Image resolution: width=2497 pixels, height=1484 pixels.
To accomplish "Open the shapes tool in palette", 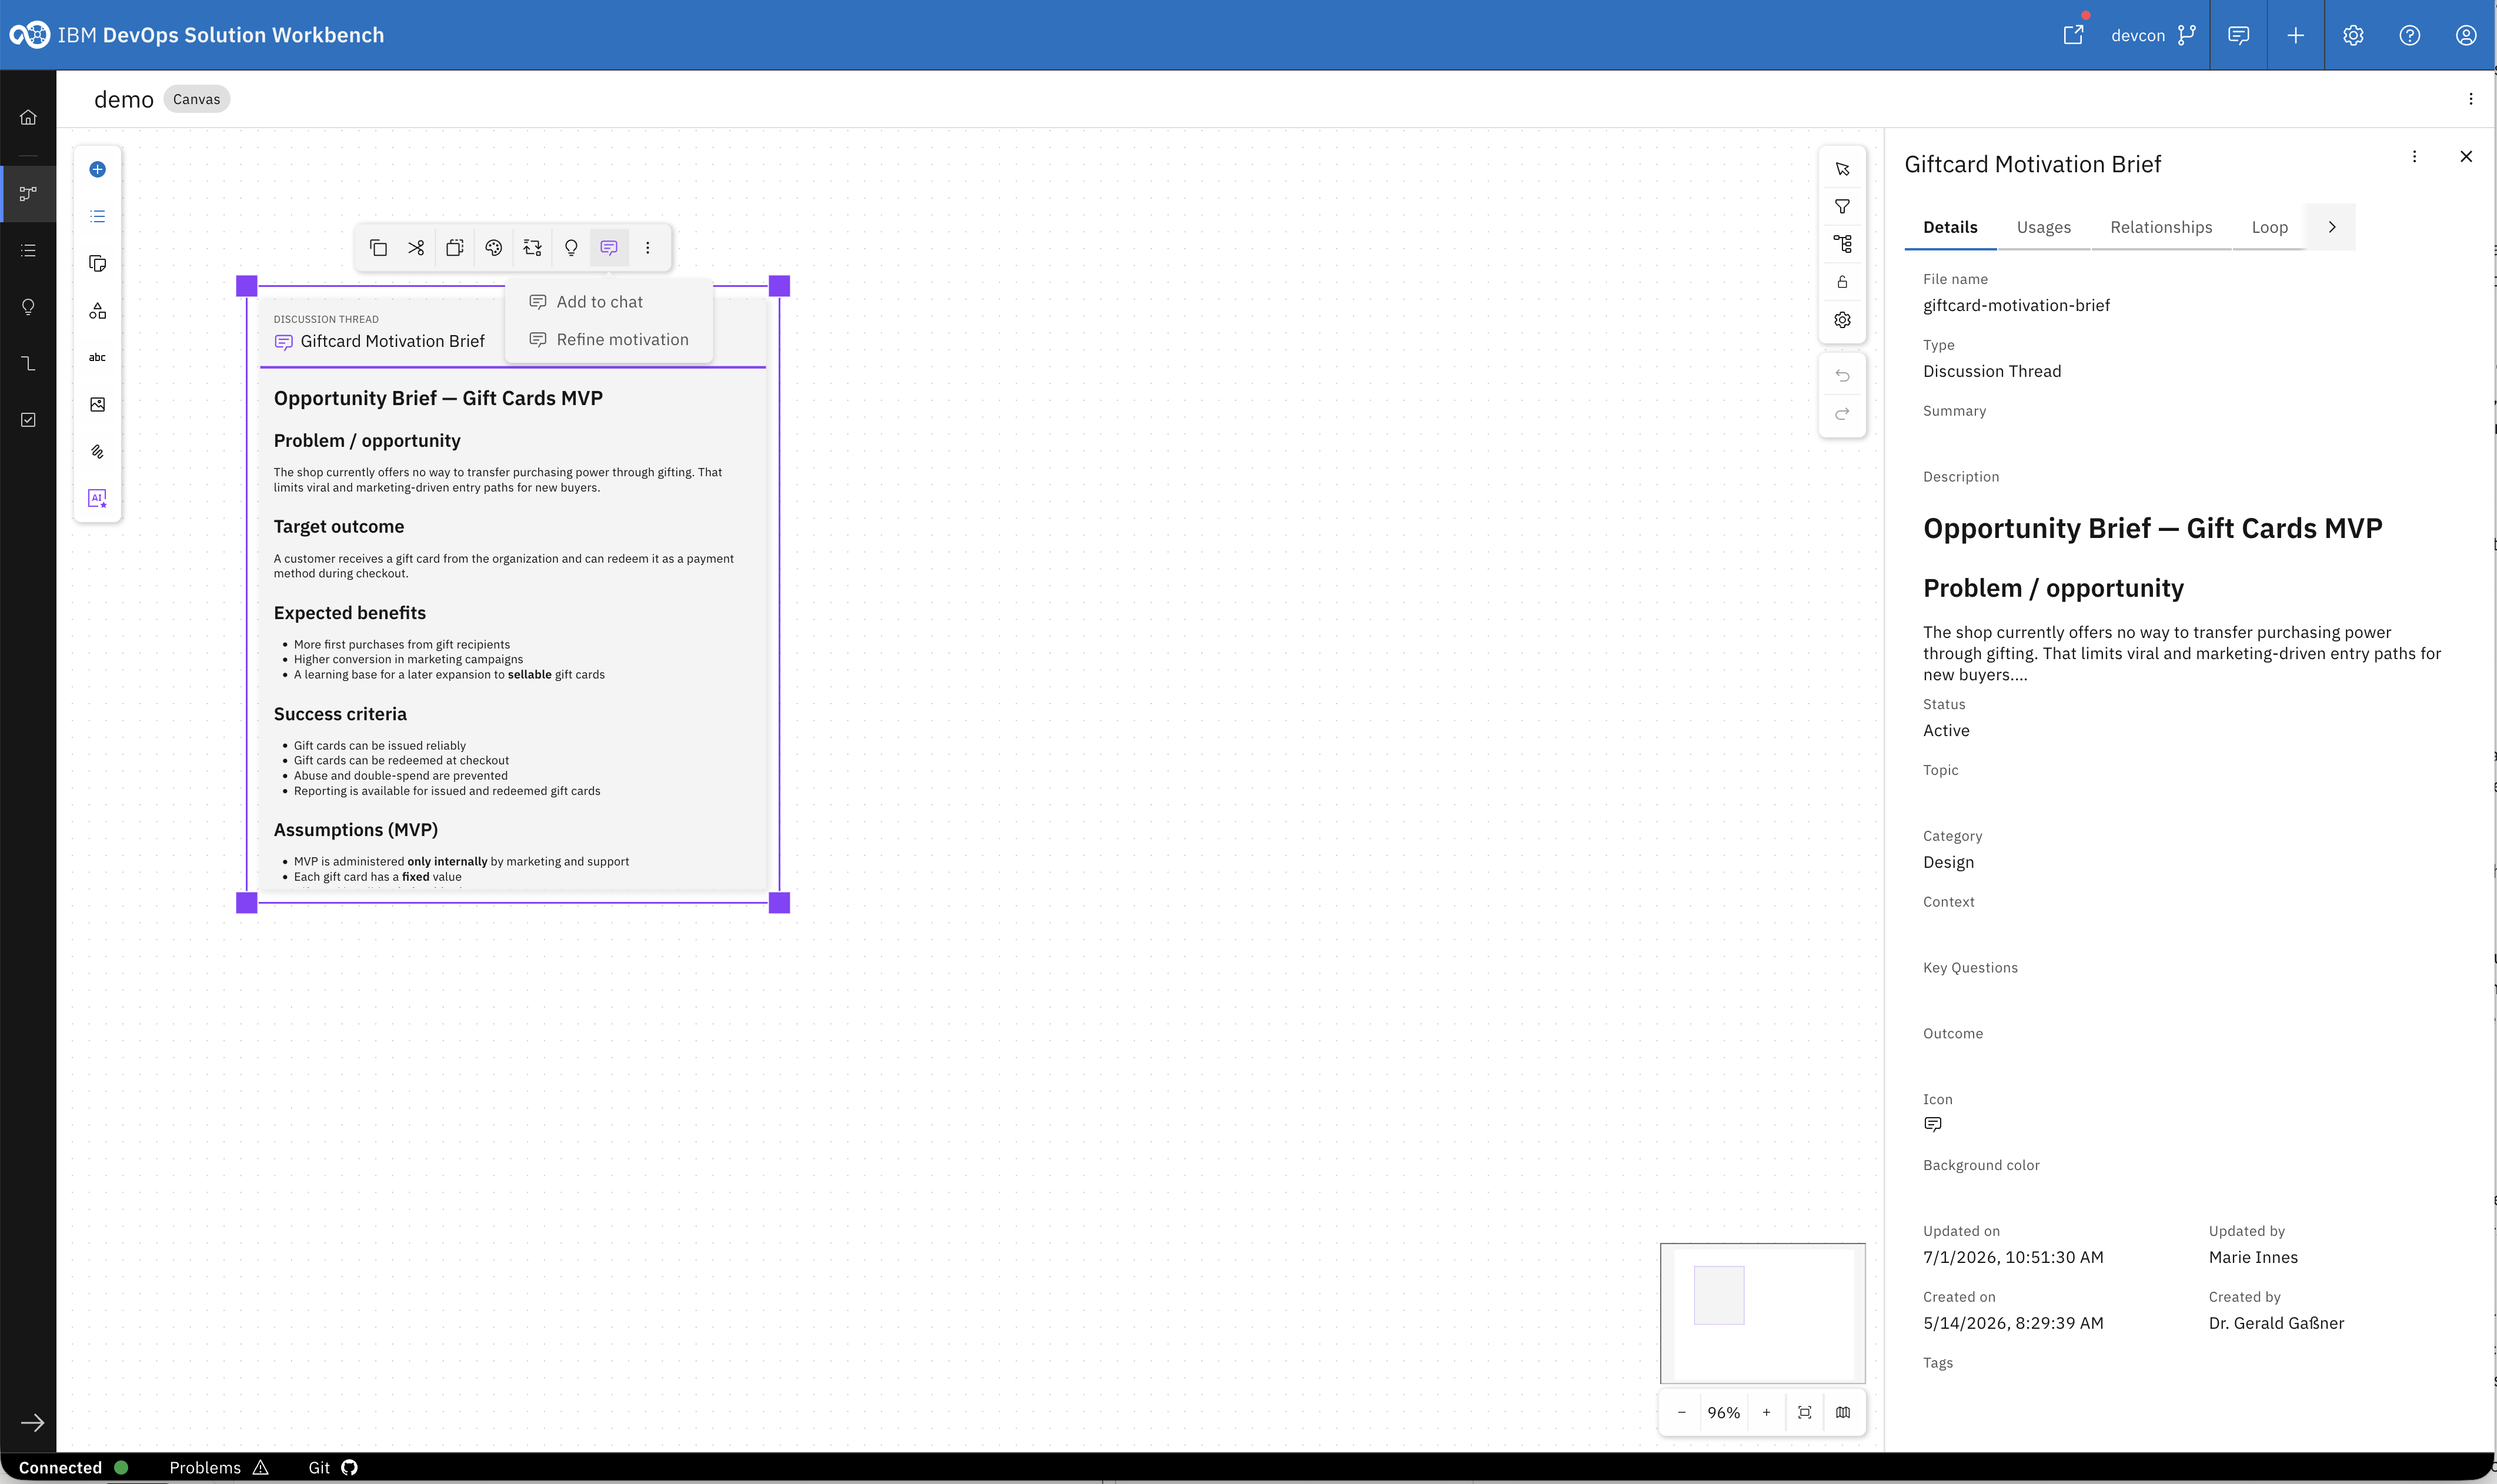I will (x=97, y=311).
